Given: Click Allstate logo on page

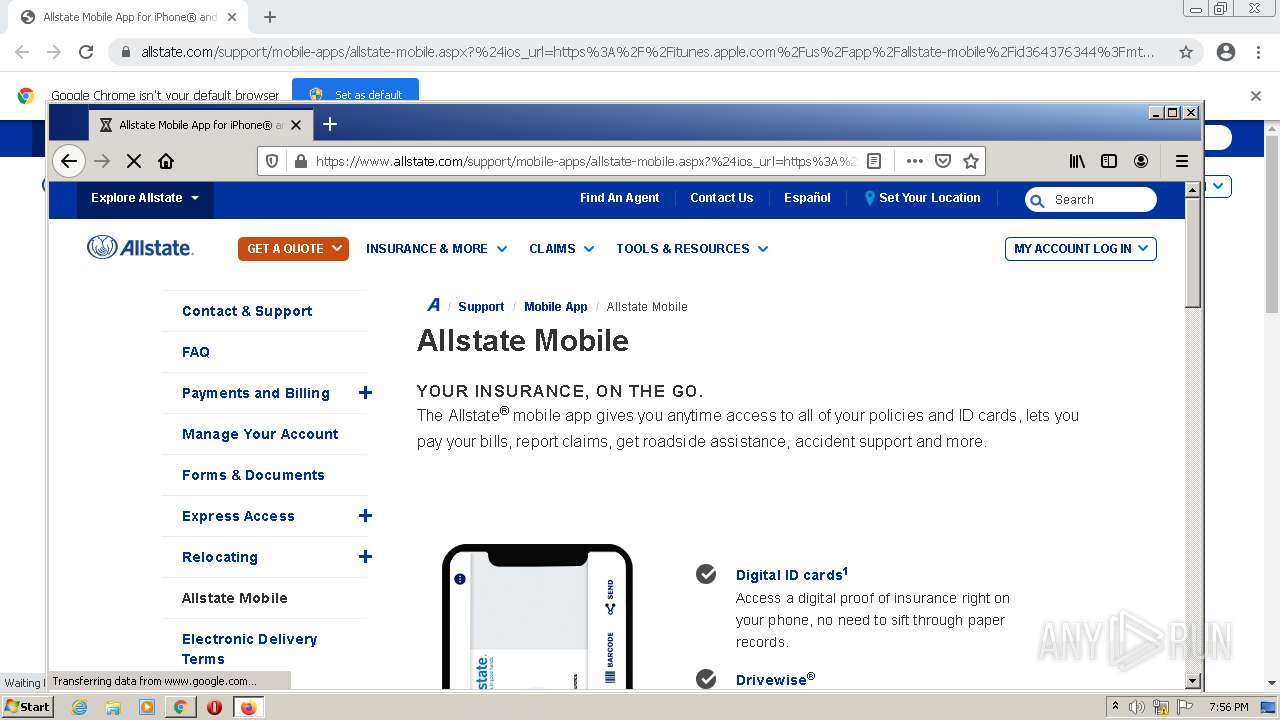Looking at the screenshot, I should (x=140, y=247).
